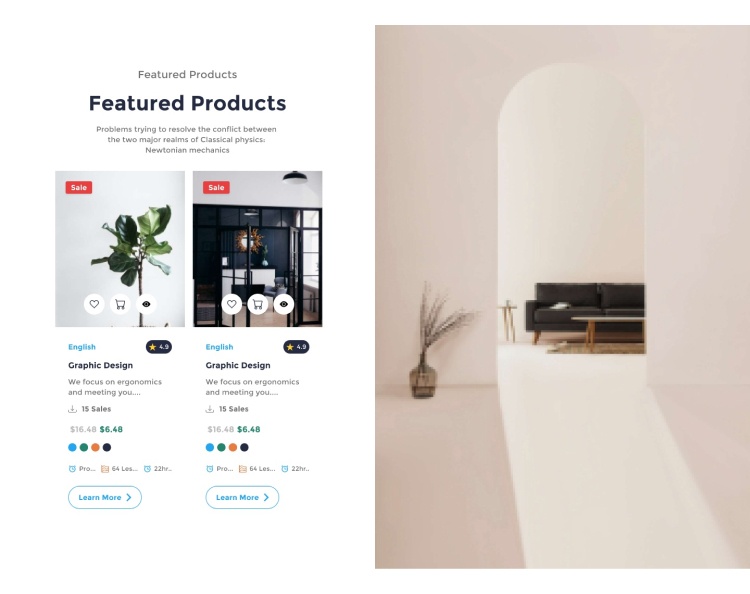Open Learn More on first product card
Image resolution: width=750 pixels, height=594 pixels.
click(x=105, y=497)
